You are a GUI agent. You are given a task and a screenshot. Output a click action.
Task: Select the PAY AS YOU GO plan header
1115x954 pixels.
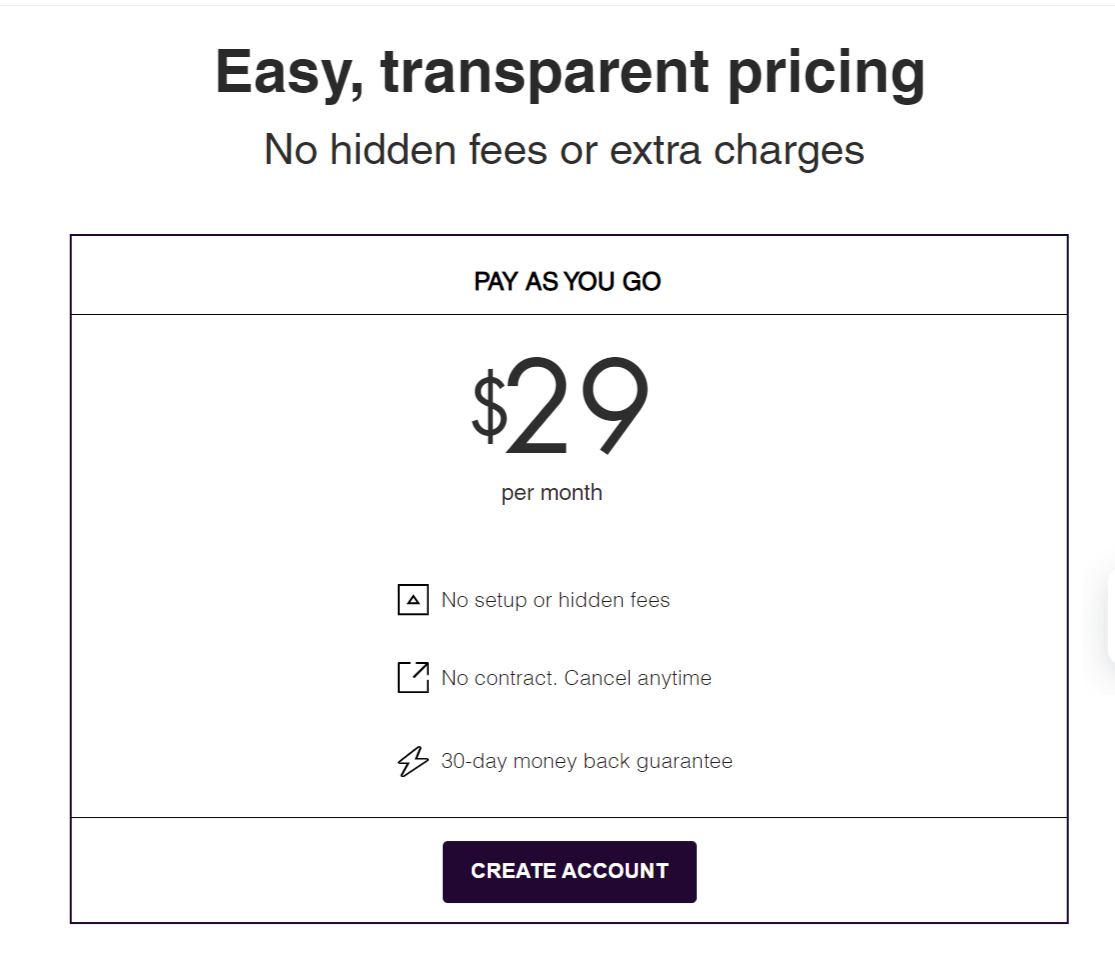(x=567, y=282)
